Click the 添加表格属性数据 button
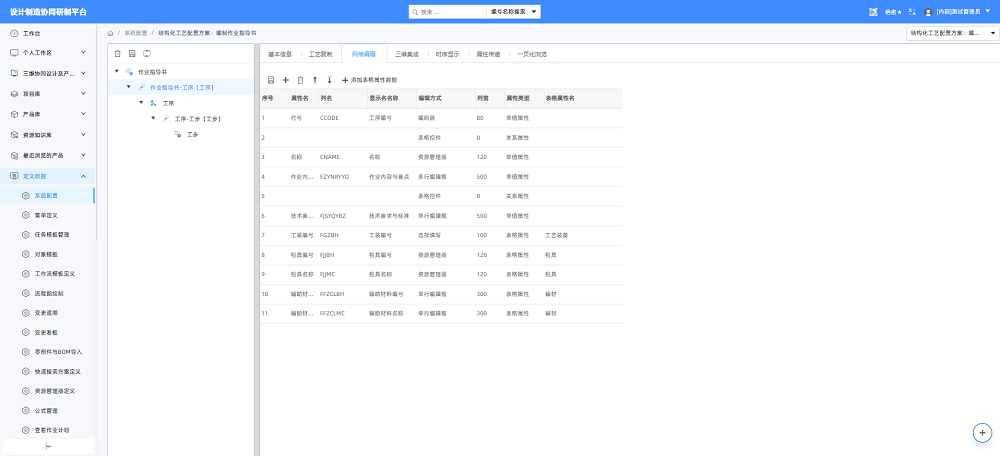Viewport: 1000px width, 456px height. pos(370,80)
